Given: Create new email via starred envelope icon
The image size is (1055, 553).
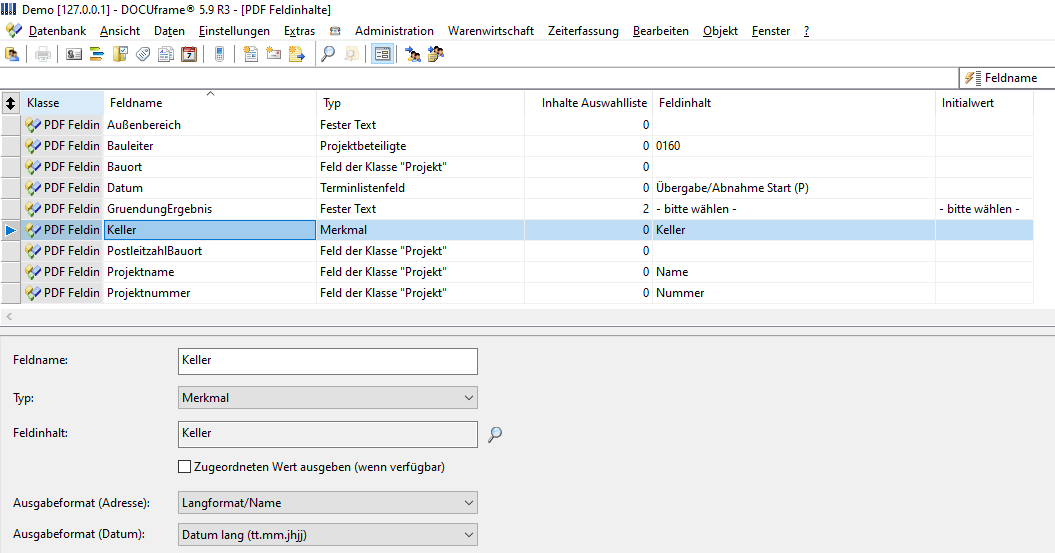Looking at the screenshot, I should coord(274,54).
